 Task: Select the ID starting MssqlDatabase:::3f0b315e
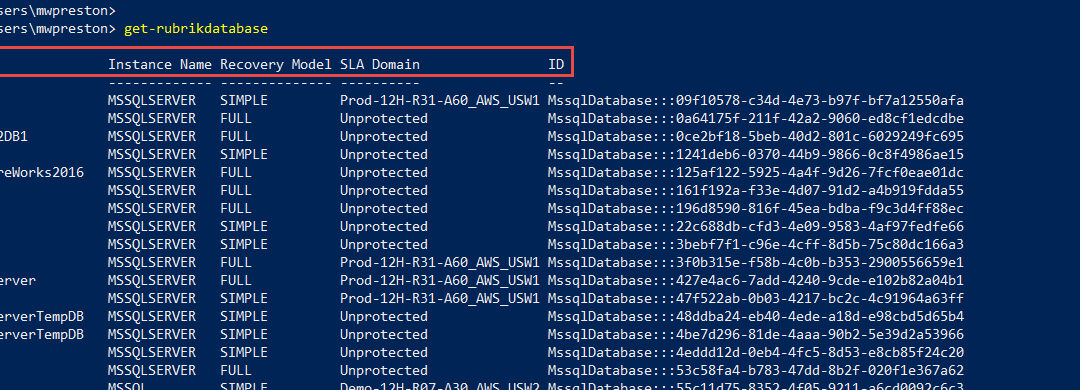coord(756,263)
